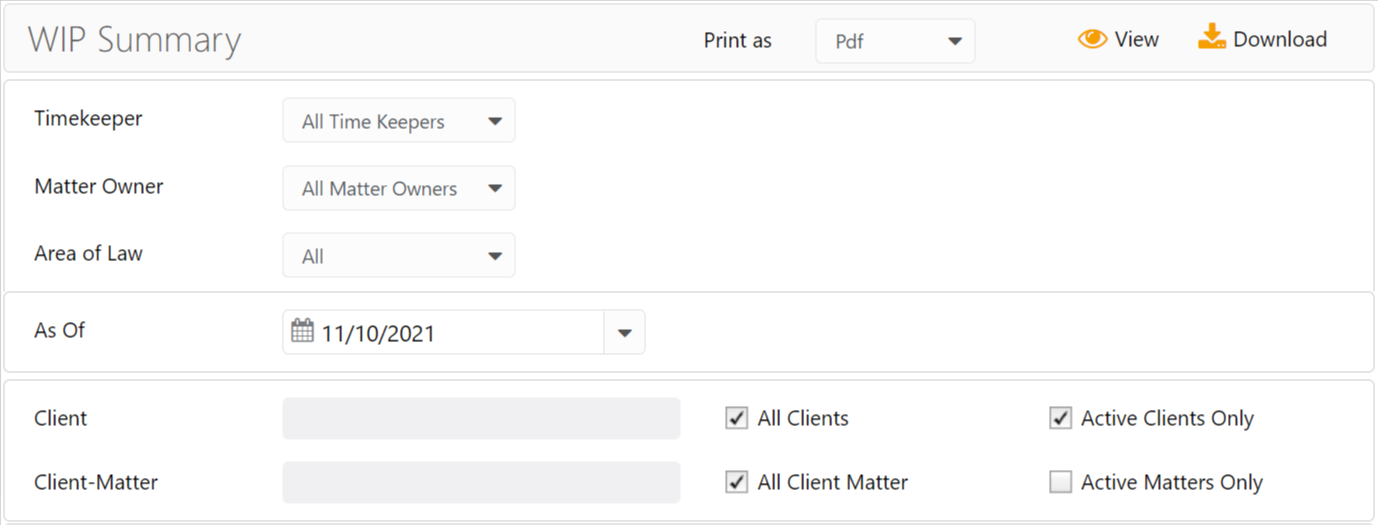Open the All Matter Owners dropdown
This screenshot has height=525, width=1378.
pyautogui.click(x=398, y=189)
